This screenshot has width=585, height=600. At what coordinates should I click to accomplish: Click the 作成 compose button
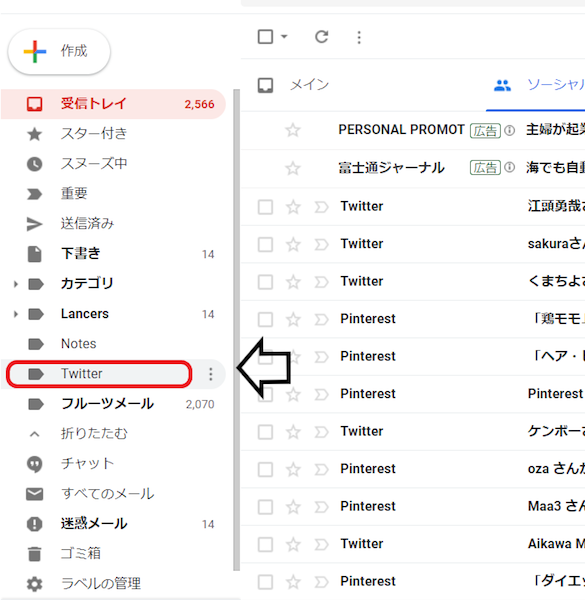coord(59,51)
